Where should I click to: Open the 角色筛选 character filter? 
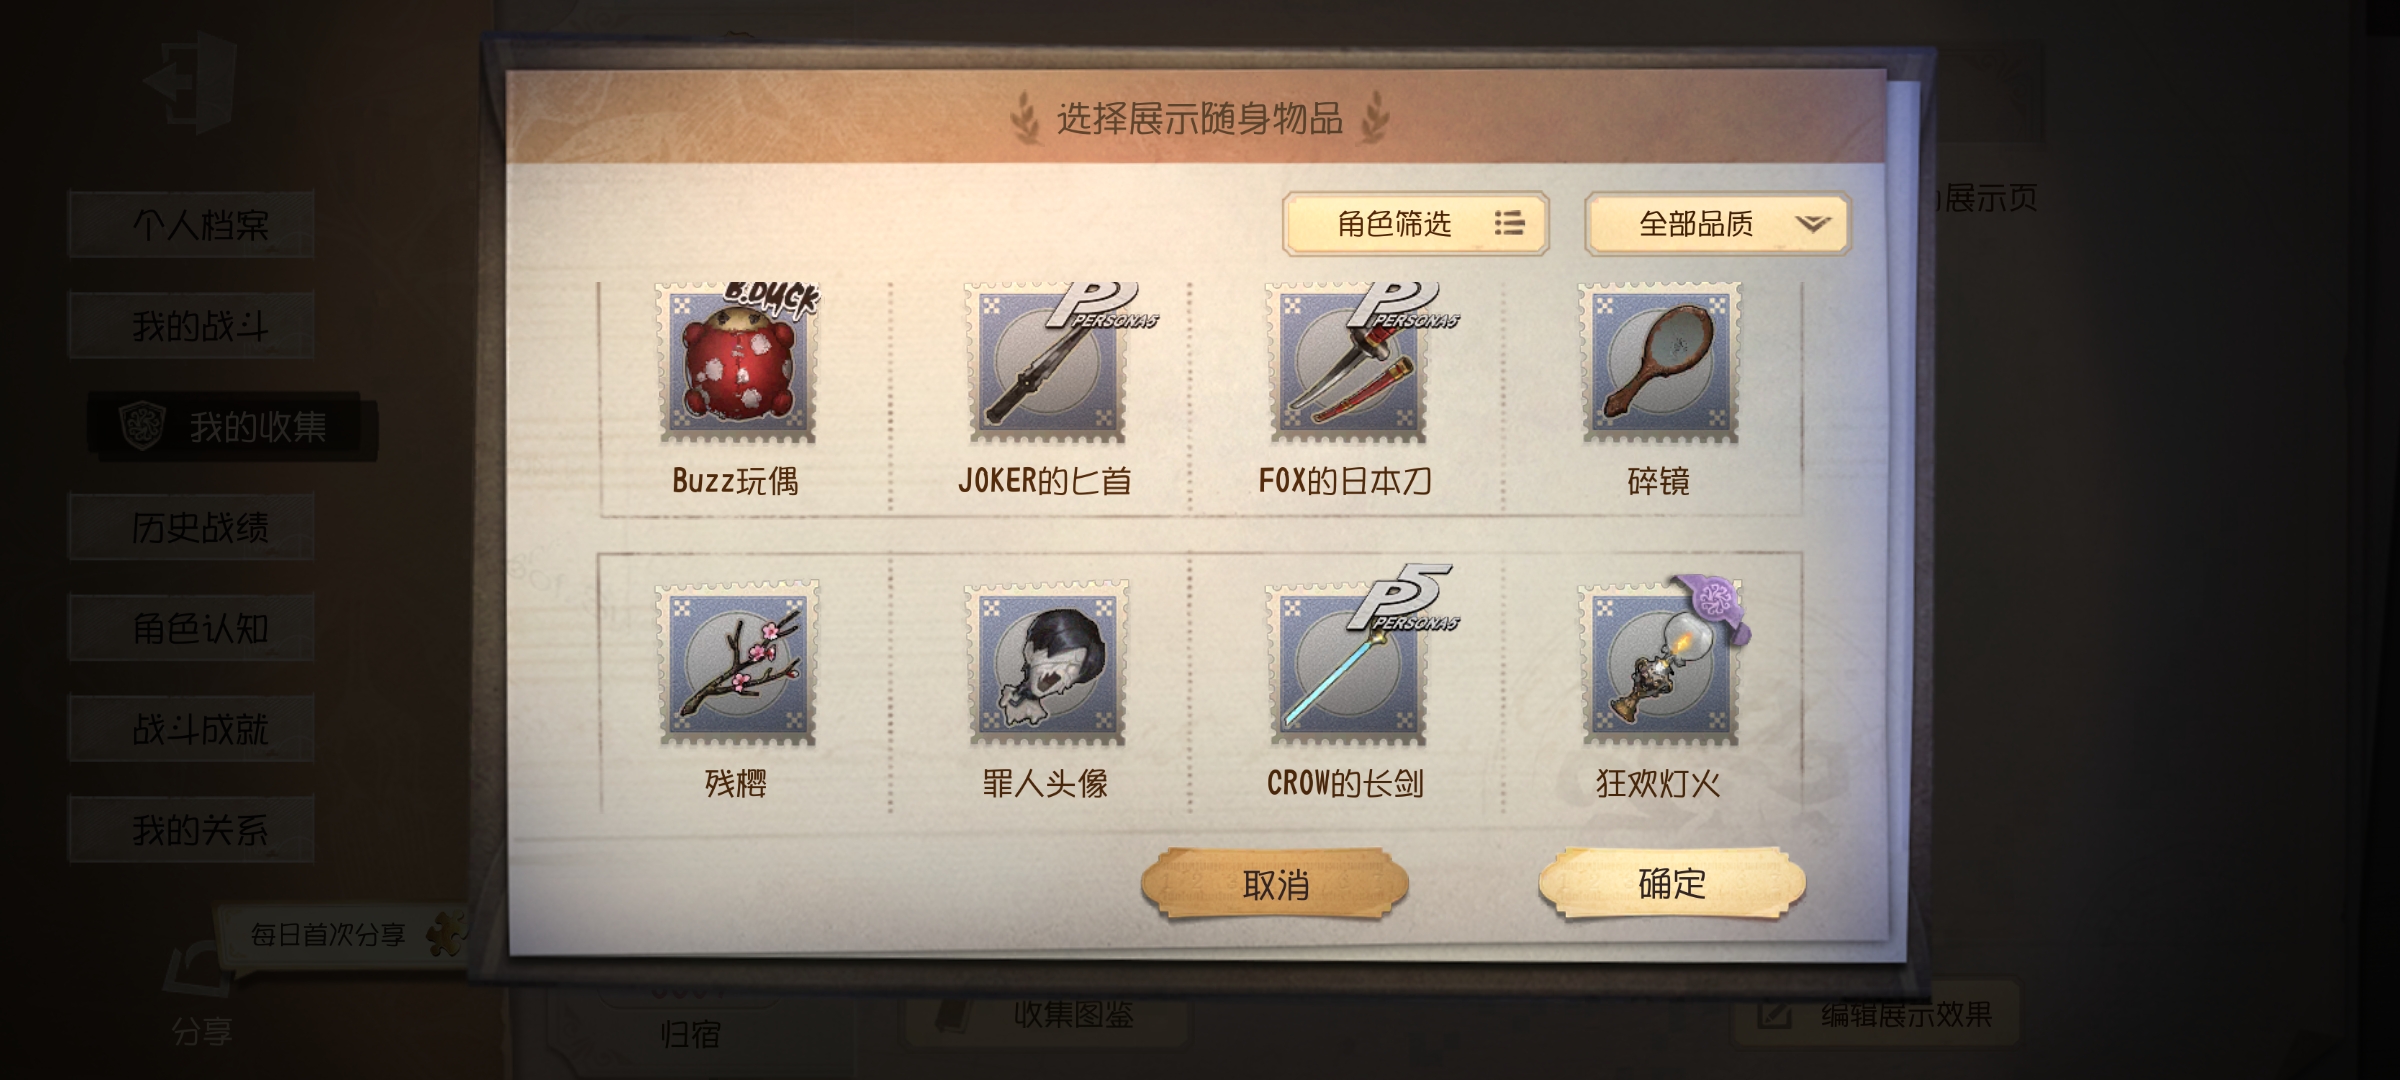point(1416,223)
